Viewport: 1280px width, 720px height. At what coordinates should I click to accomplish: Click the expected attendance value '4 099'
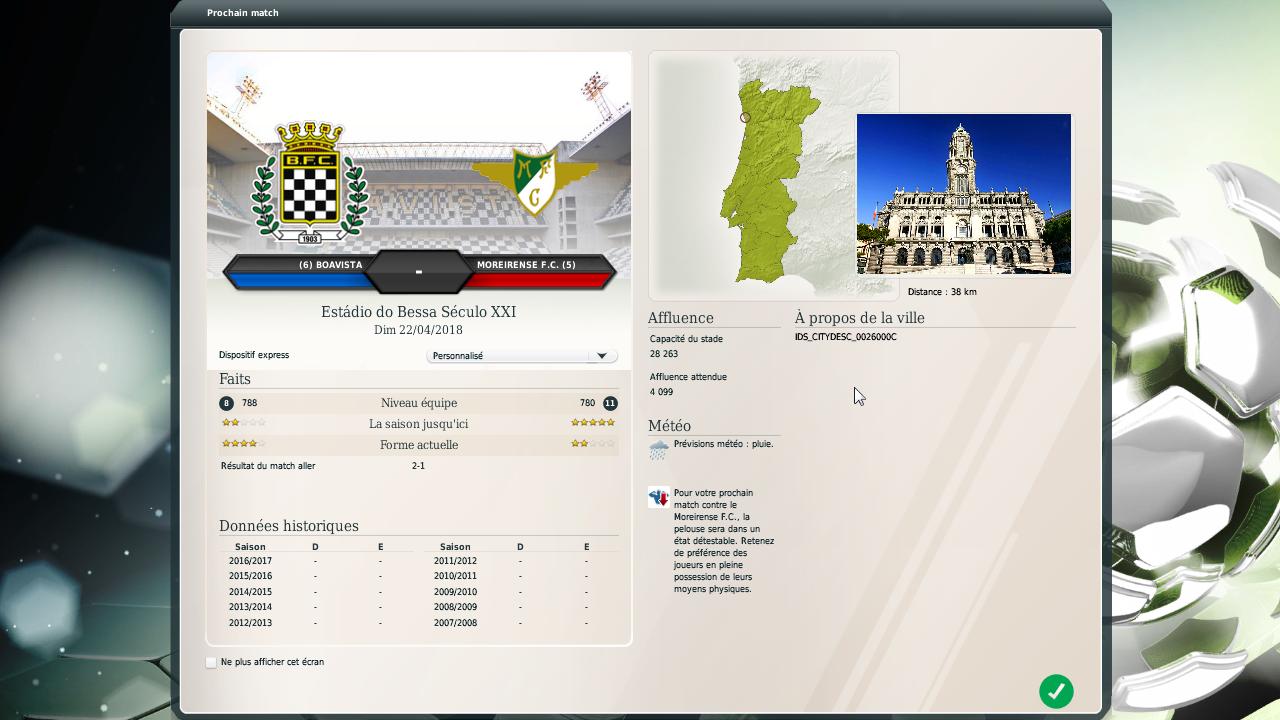[661, 392]
